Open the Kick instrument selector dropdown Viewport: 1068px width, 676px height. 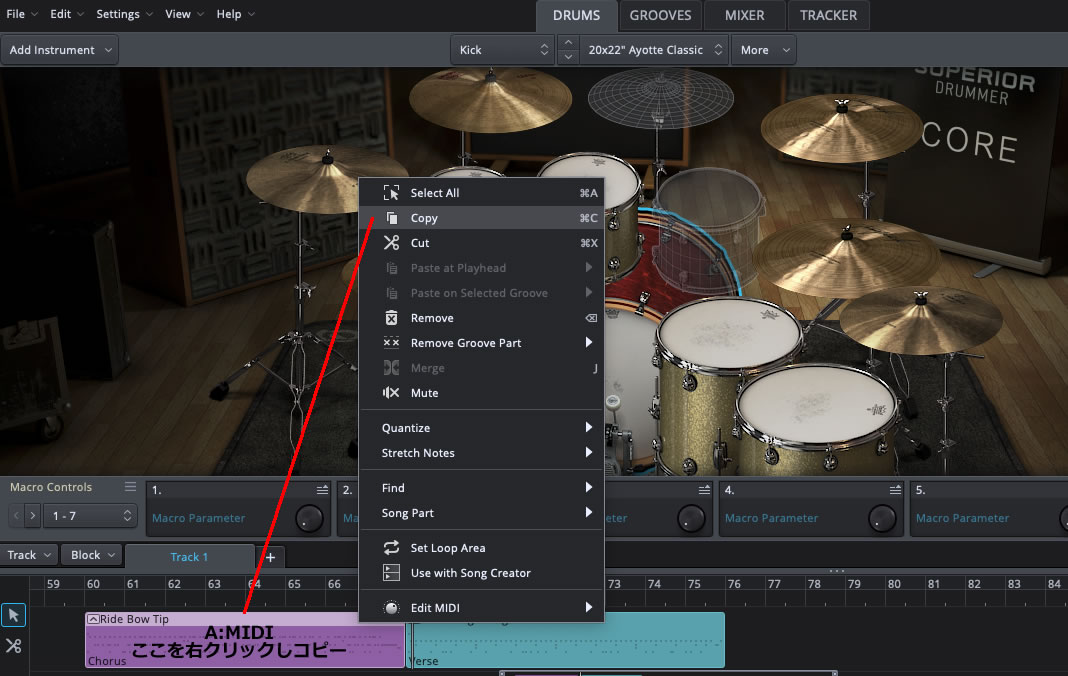503,50
